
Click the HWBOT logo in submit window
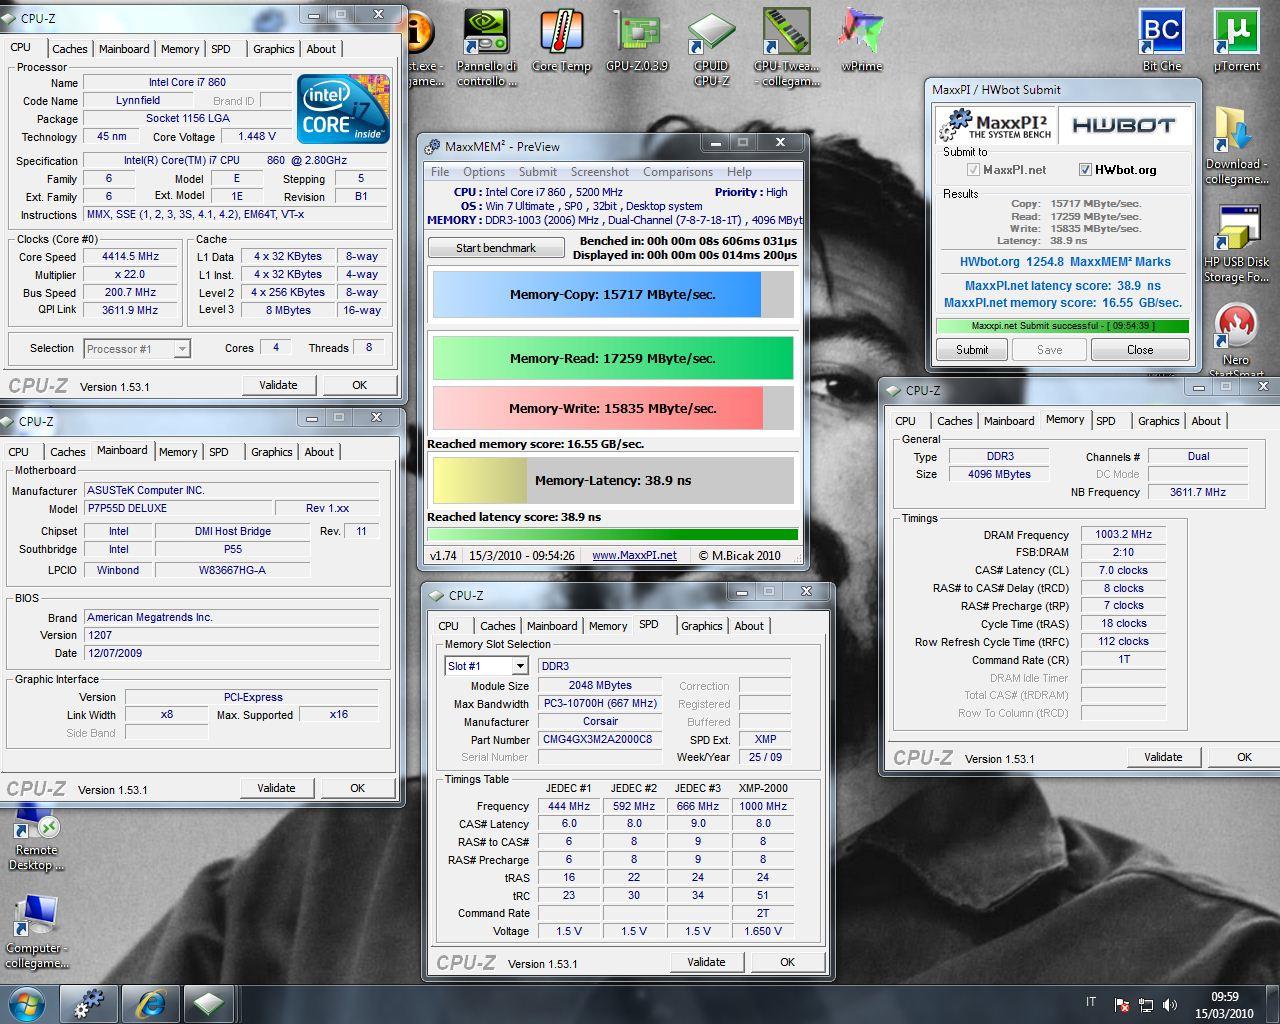pyautogui.click(x=1123, y=125)
